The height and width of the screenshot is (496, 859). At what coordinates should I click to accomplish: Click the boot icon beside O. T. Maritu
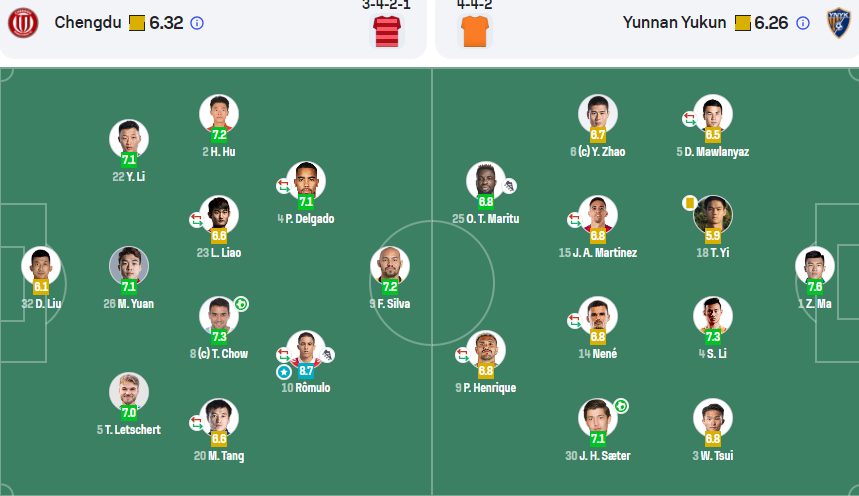509,186
